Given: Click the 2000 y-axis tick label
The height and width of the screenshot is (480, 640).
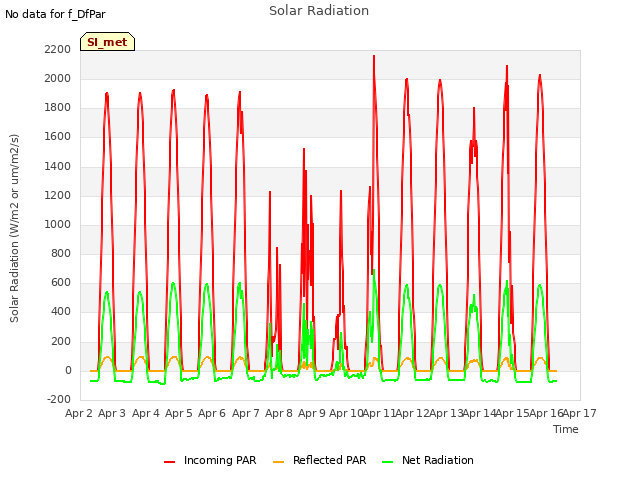Looking at the screenshot, I should (58, 78).
